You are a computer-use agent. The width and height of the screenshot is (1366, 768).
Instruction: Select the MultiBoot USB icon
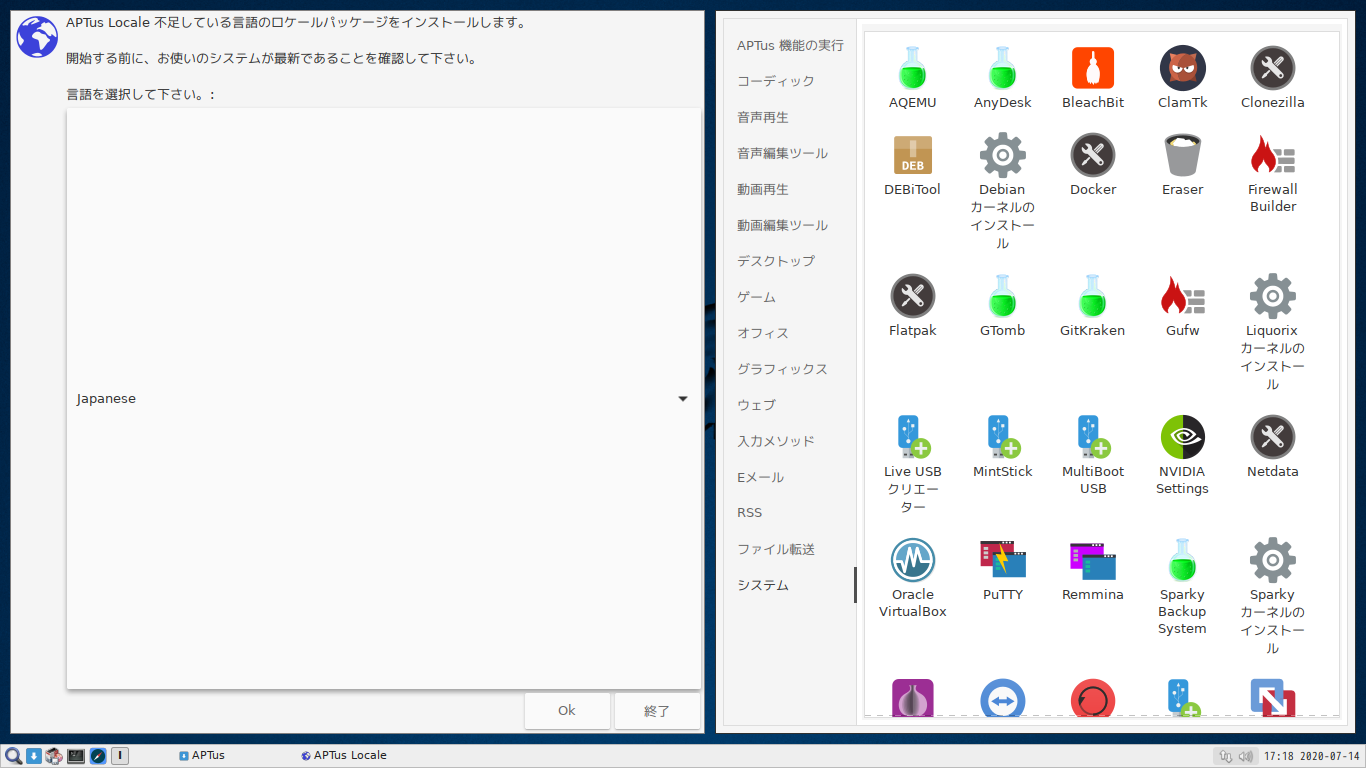coord(1093,437)
